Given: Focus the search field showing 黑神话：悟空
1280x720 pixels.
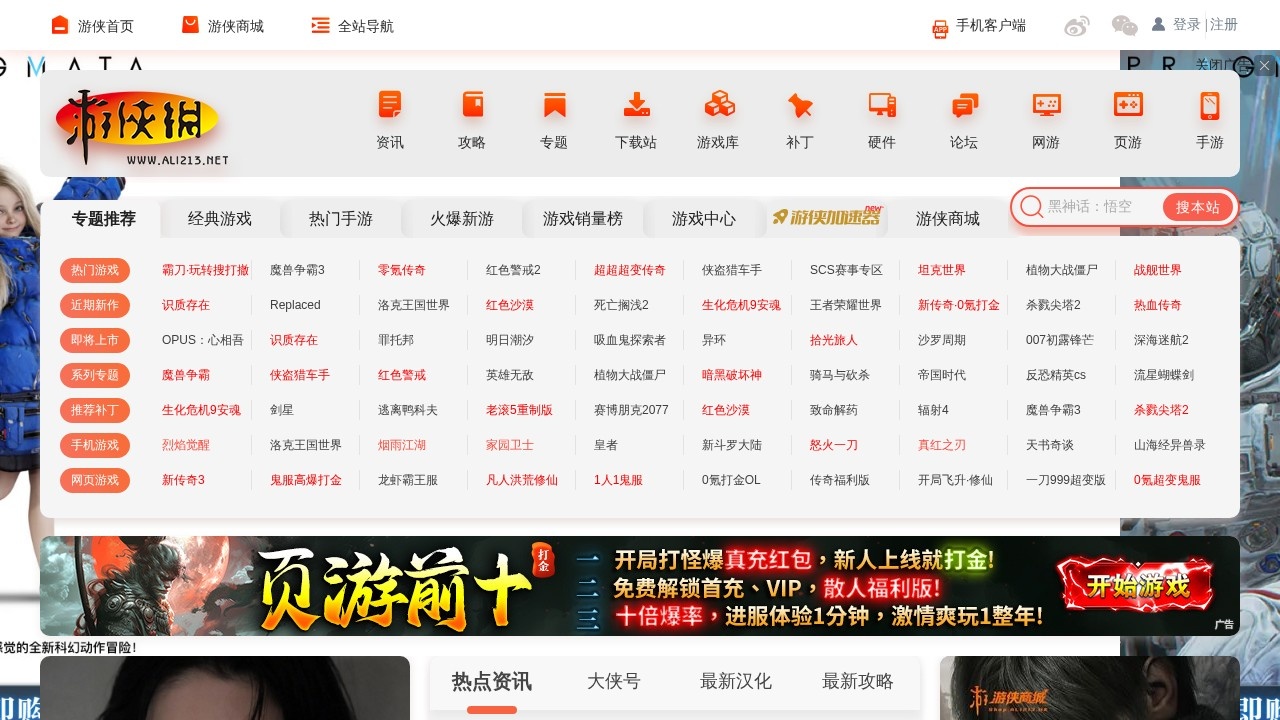Looking at the screenshot, I should (1102, 207).
